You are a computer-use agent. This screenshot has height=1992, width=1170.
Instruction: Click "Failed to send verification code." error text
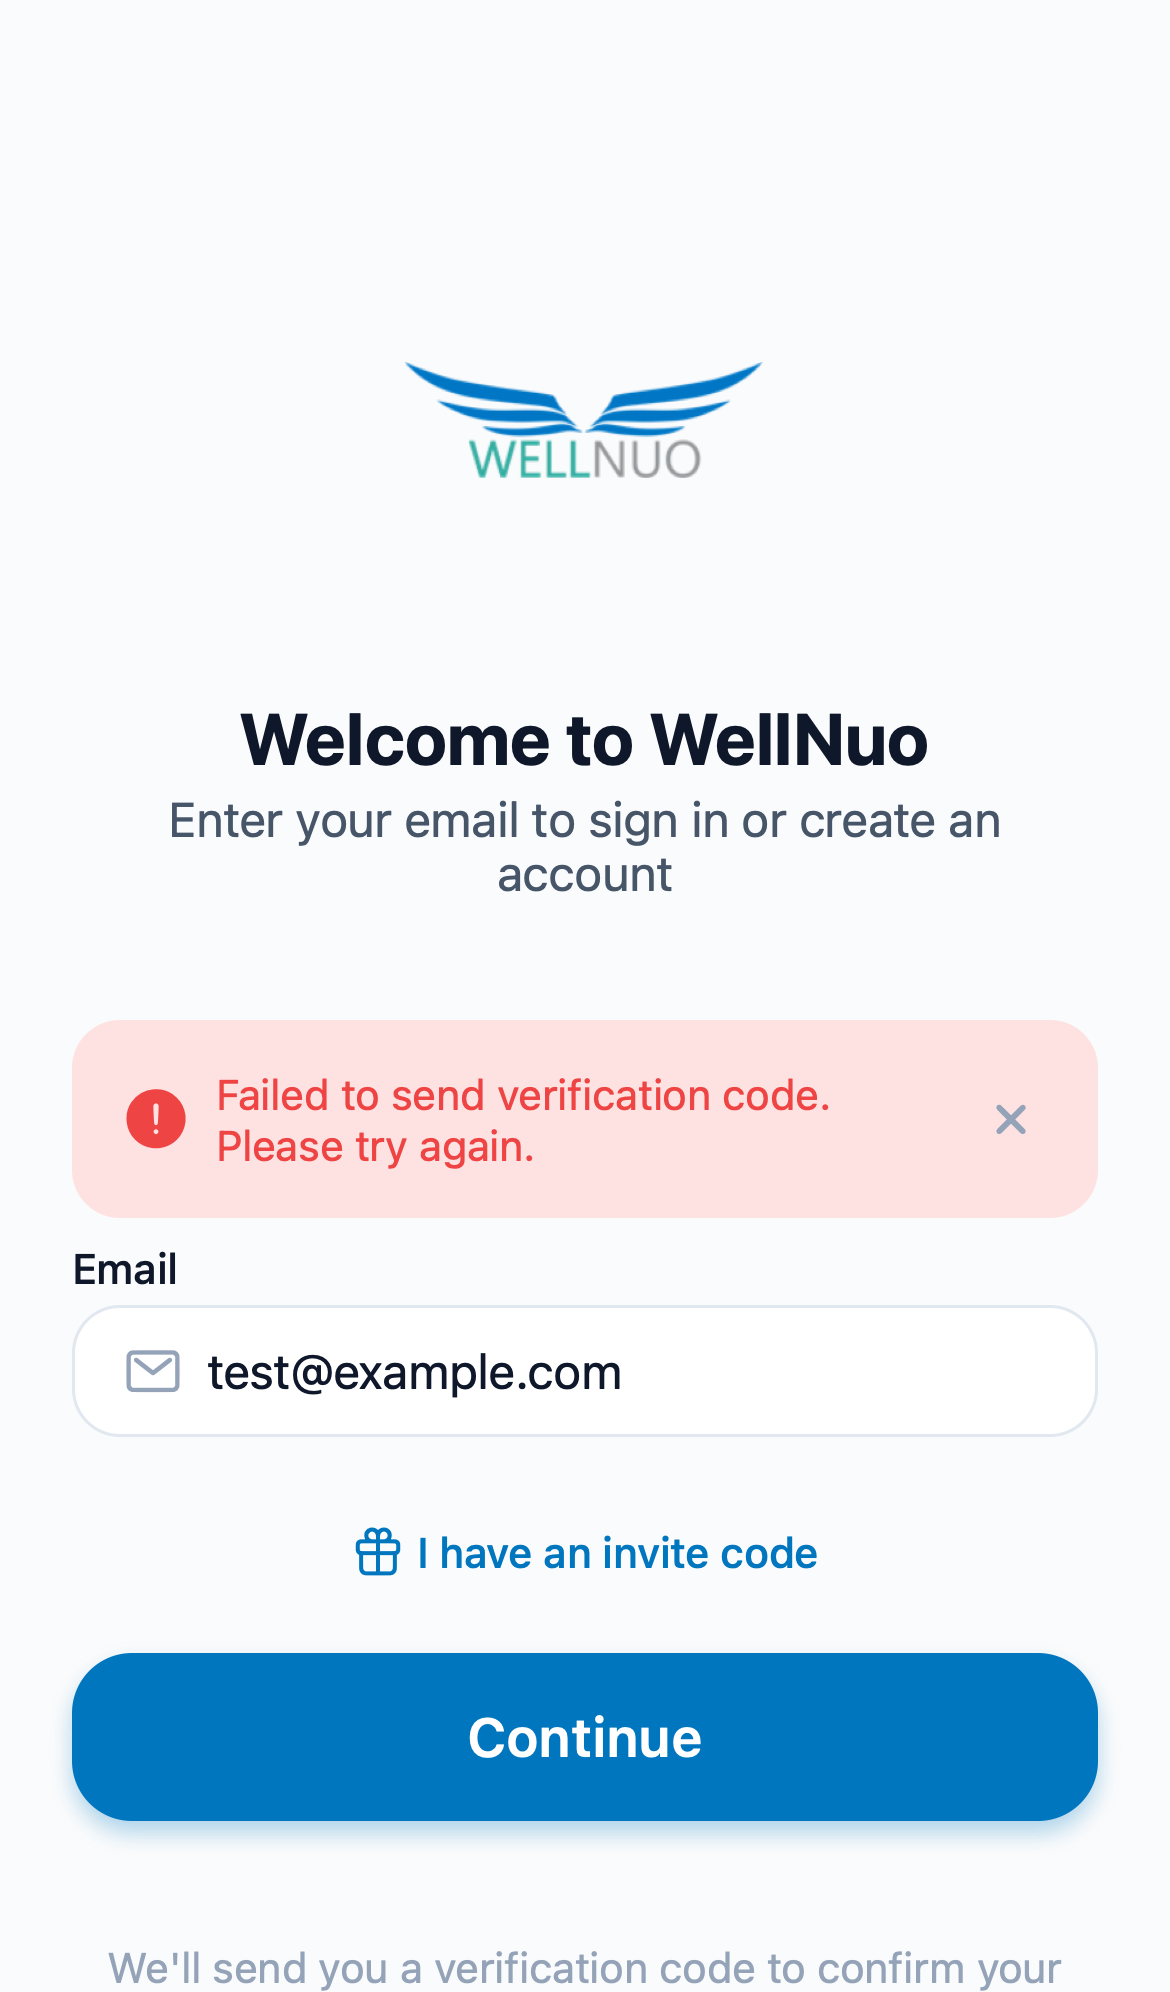[523, 1095]
